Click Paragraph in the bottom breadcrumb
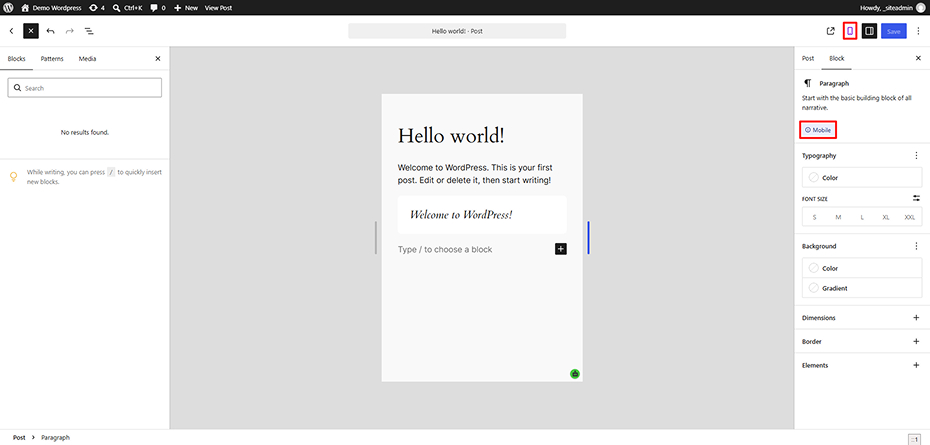 click(x=55, y=437)
